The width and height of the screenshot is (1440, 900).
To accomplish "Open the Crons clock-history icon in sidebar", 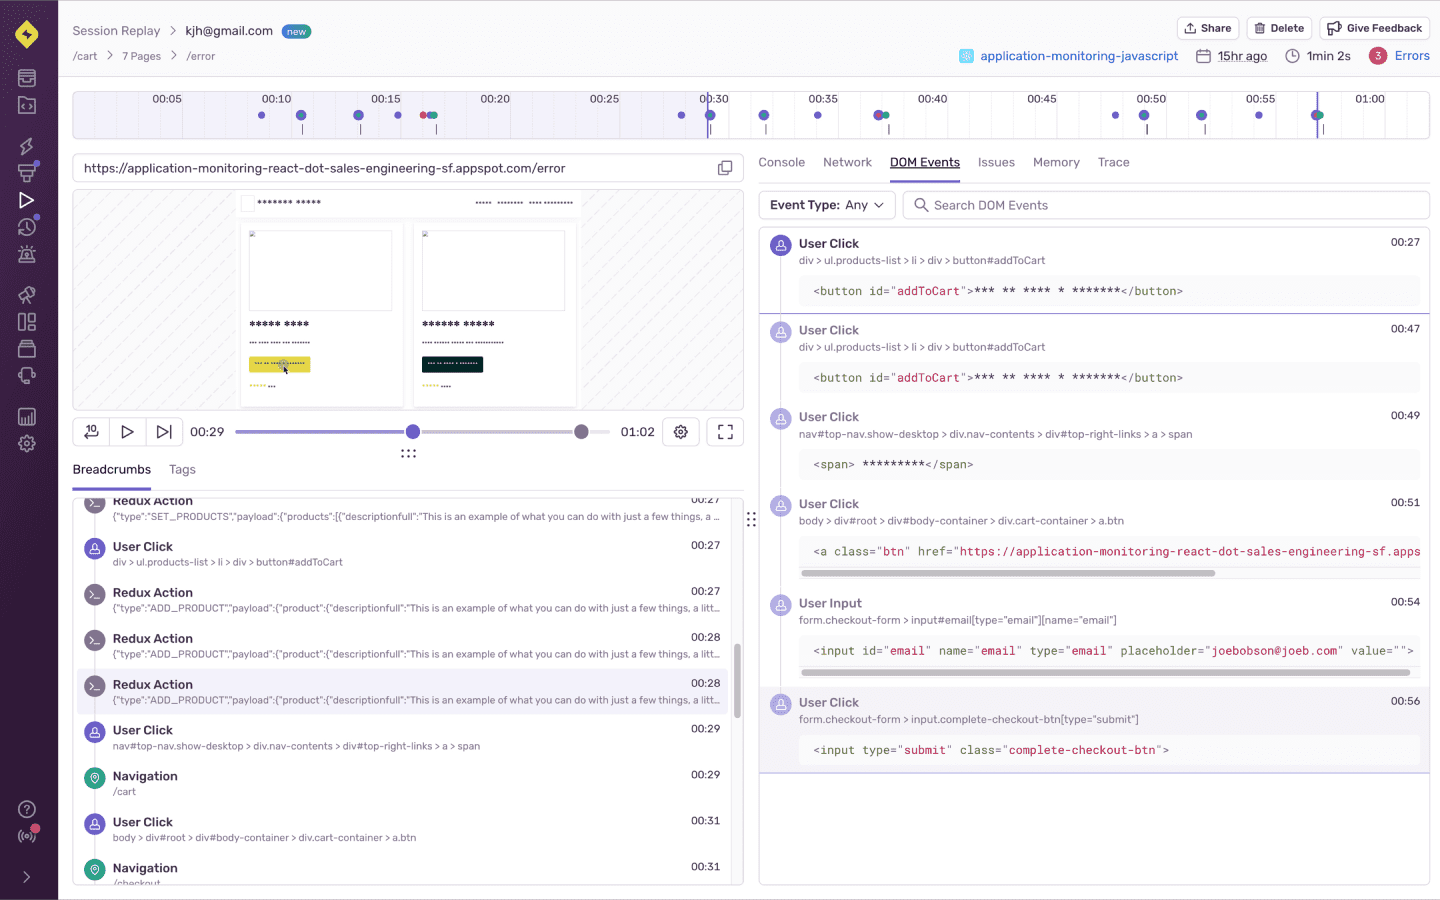I will [27, 227].
